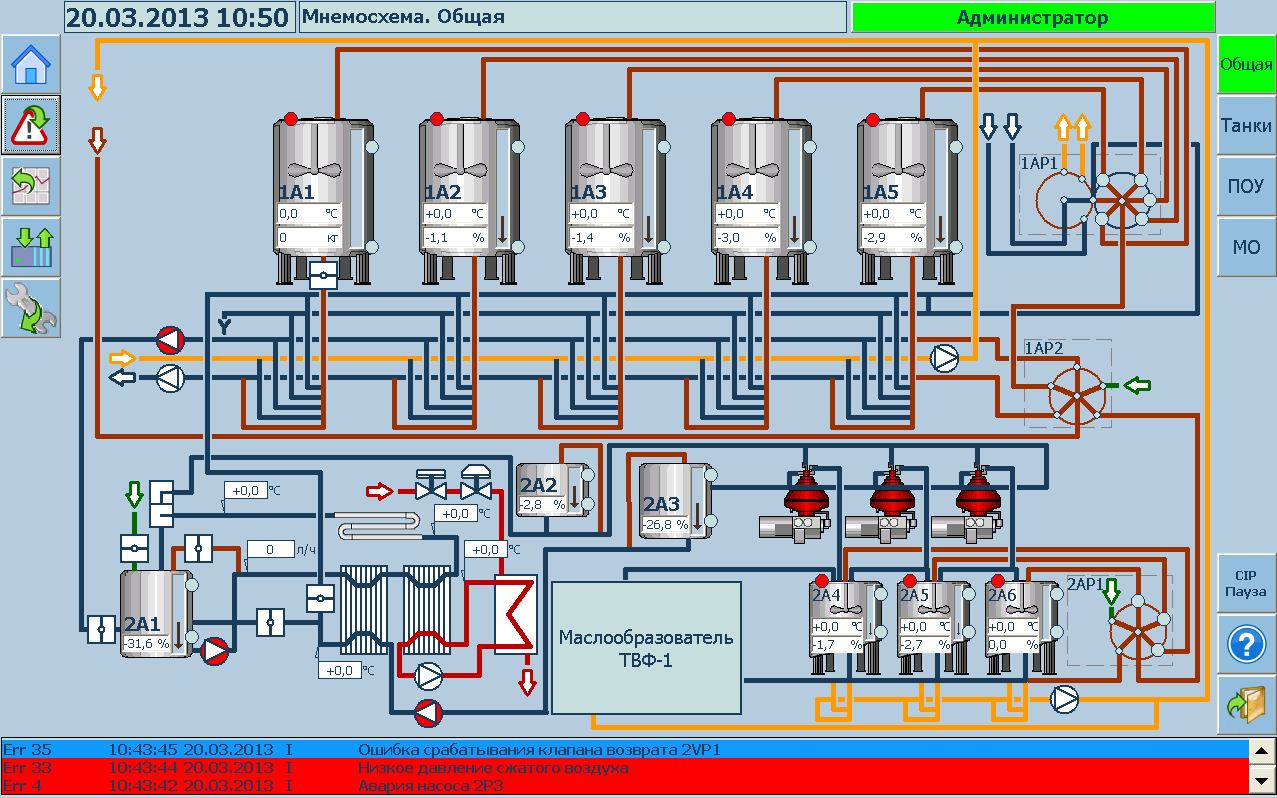Click the Администратор user button
This screenshot has height=798, width=1277.
click(x=1032, y=17)
